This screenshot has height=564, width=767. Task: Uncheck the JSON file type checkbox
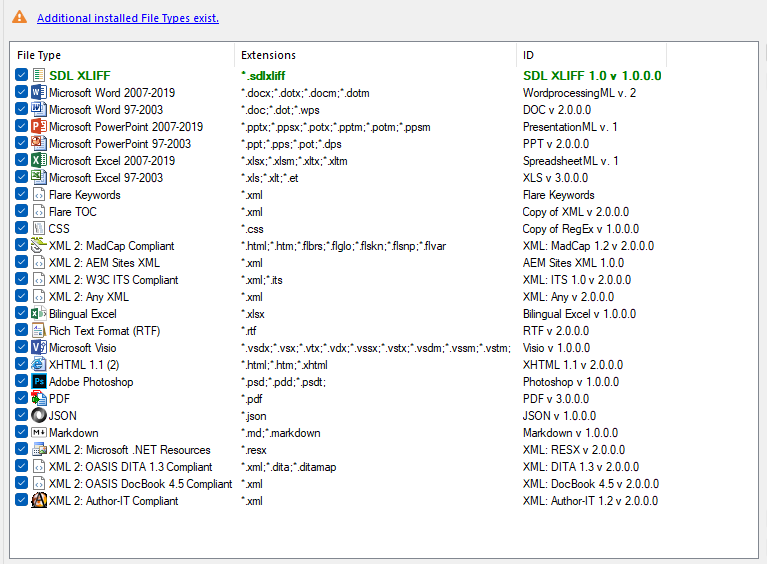(21, 415)
